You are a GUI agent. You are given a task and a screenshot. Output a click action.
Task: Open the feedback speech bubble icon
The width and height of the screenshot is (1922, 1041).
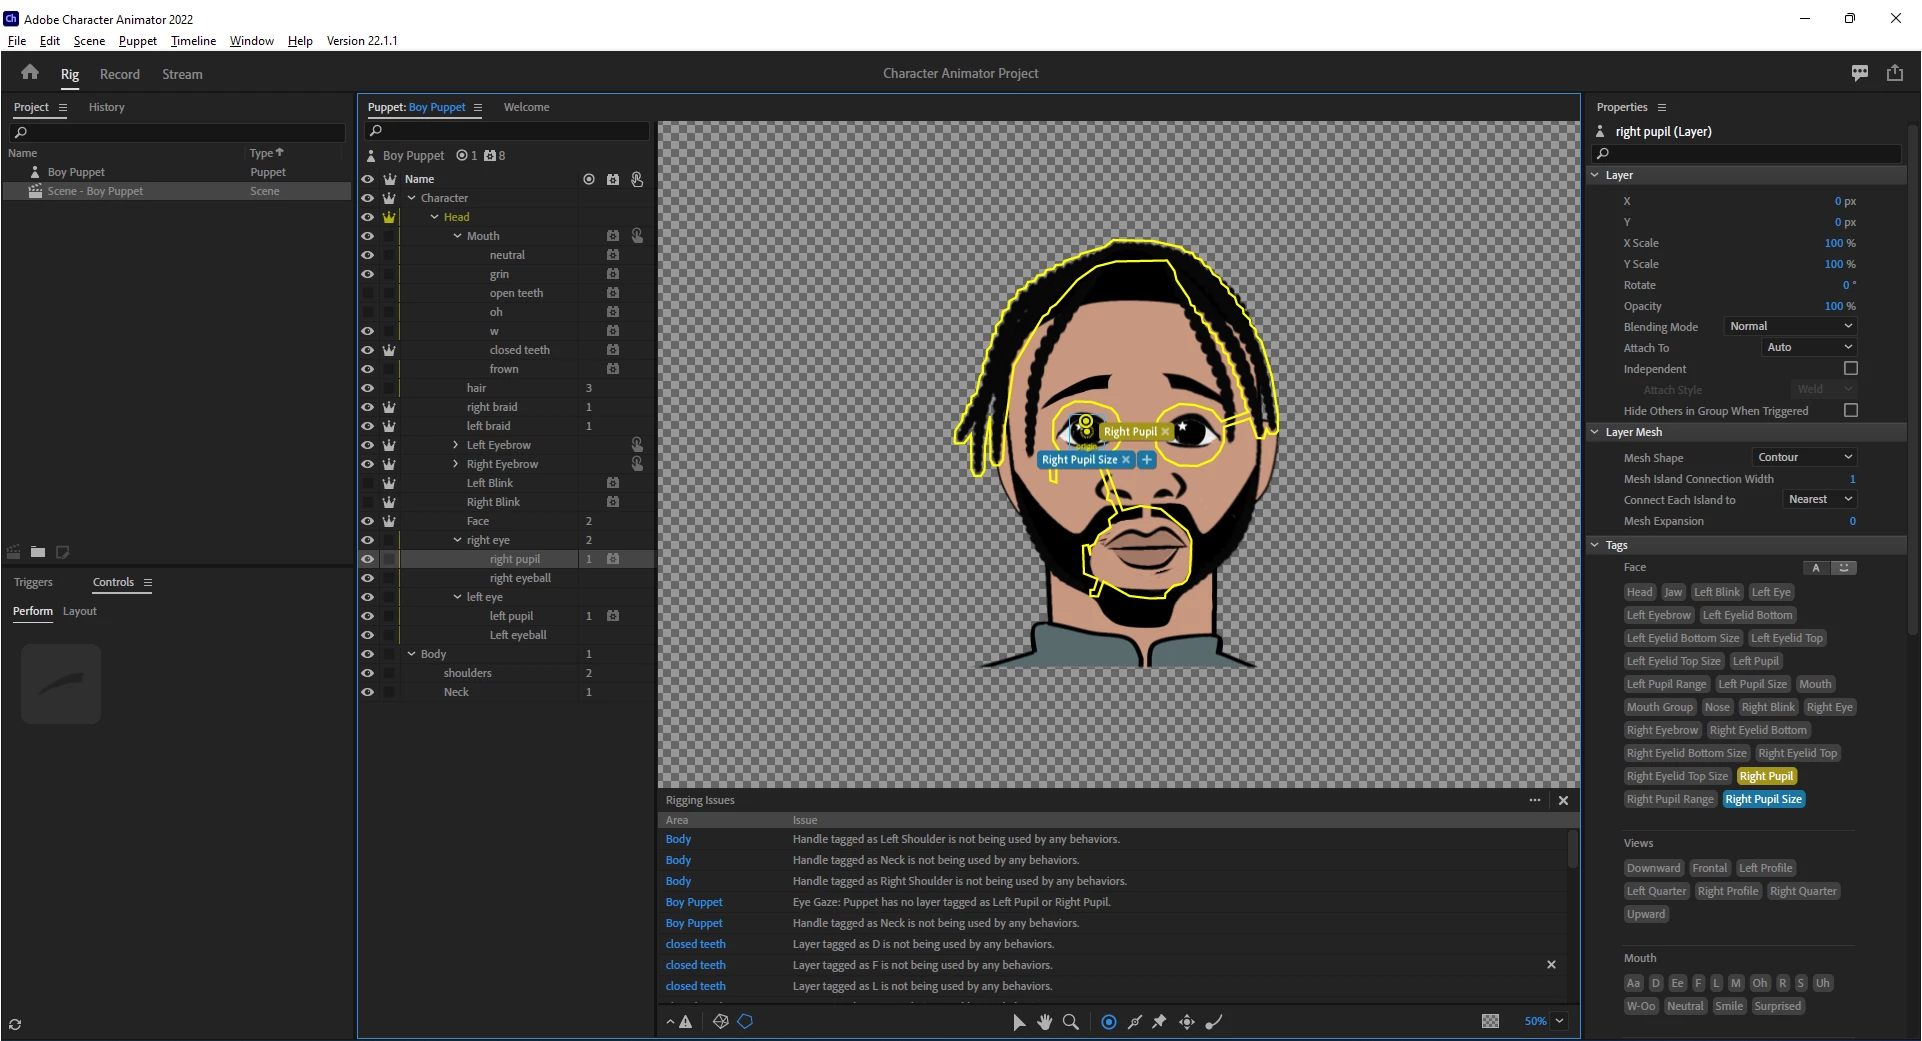pos(1860,73)
